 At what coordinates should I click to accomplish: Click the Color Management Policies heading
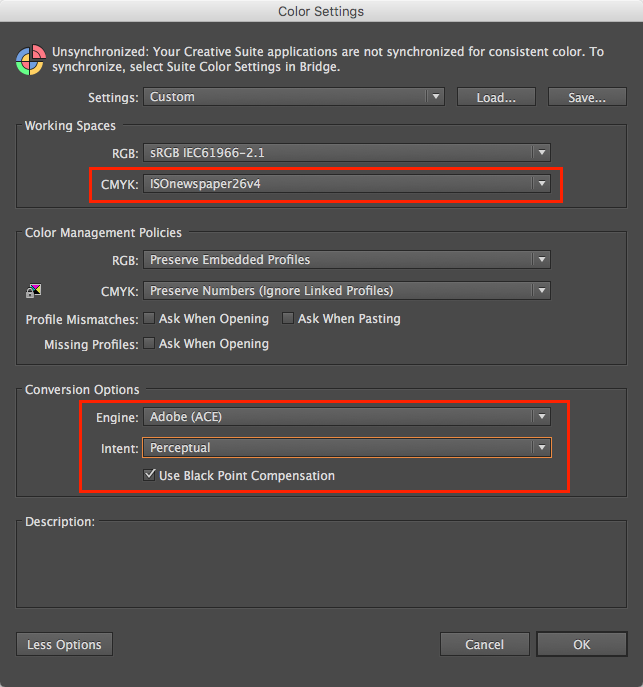tap(103, 233)
